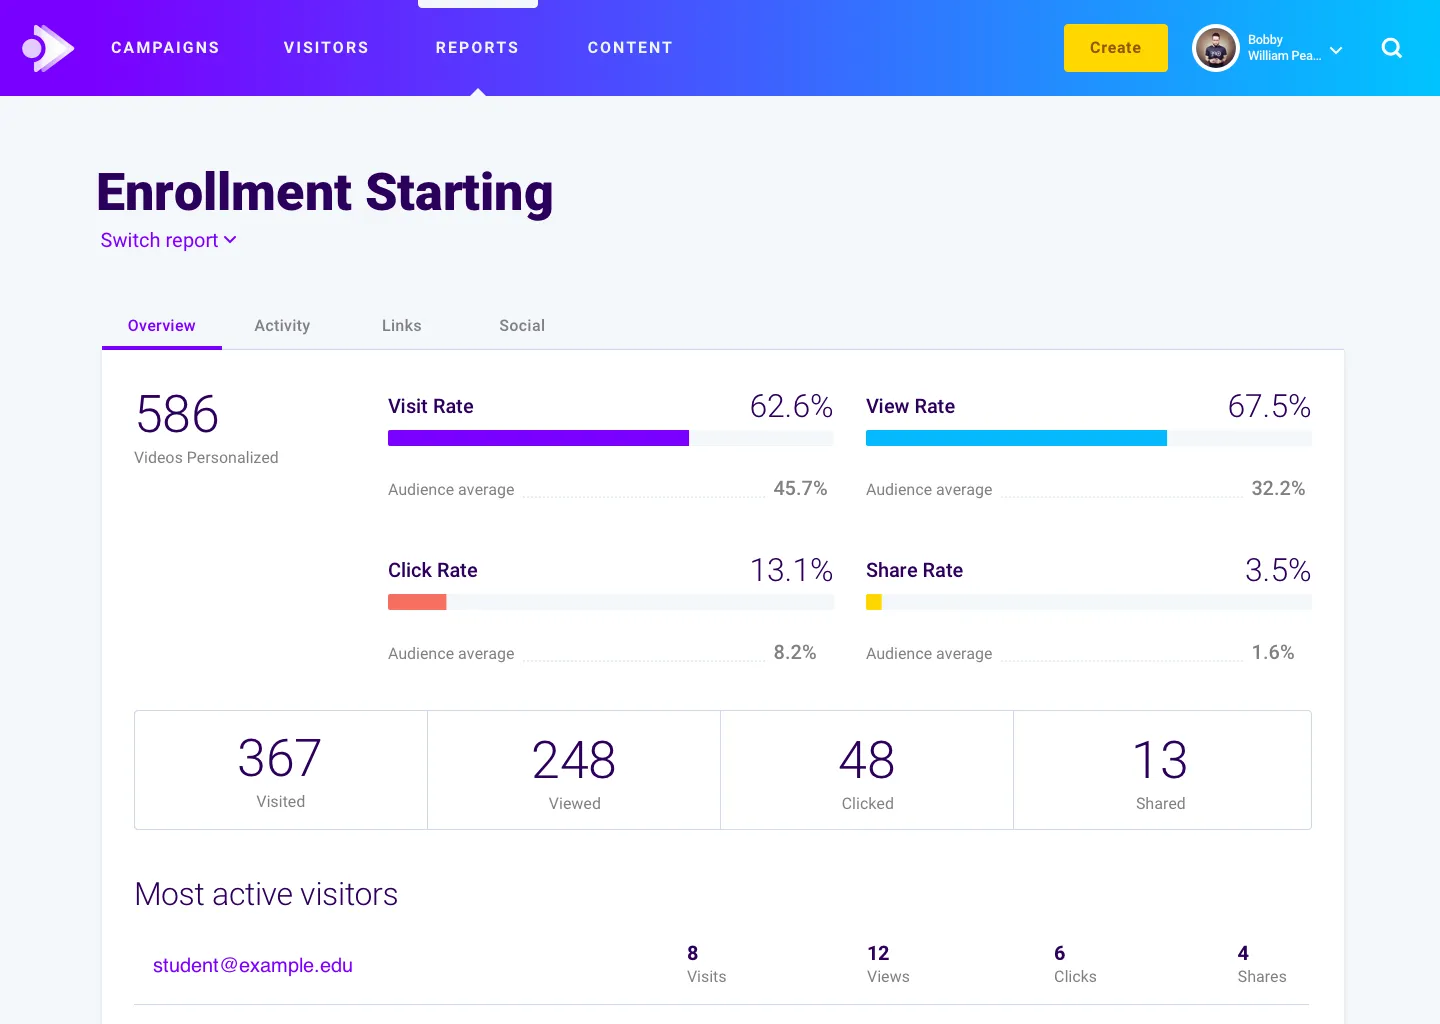Open the Visitors menu
The height and width of the screenshot is (1024, 1440).
326,48
